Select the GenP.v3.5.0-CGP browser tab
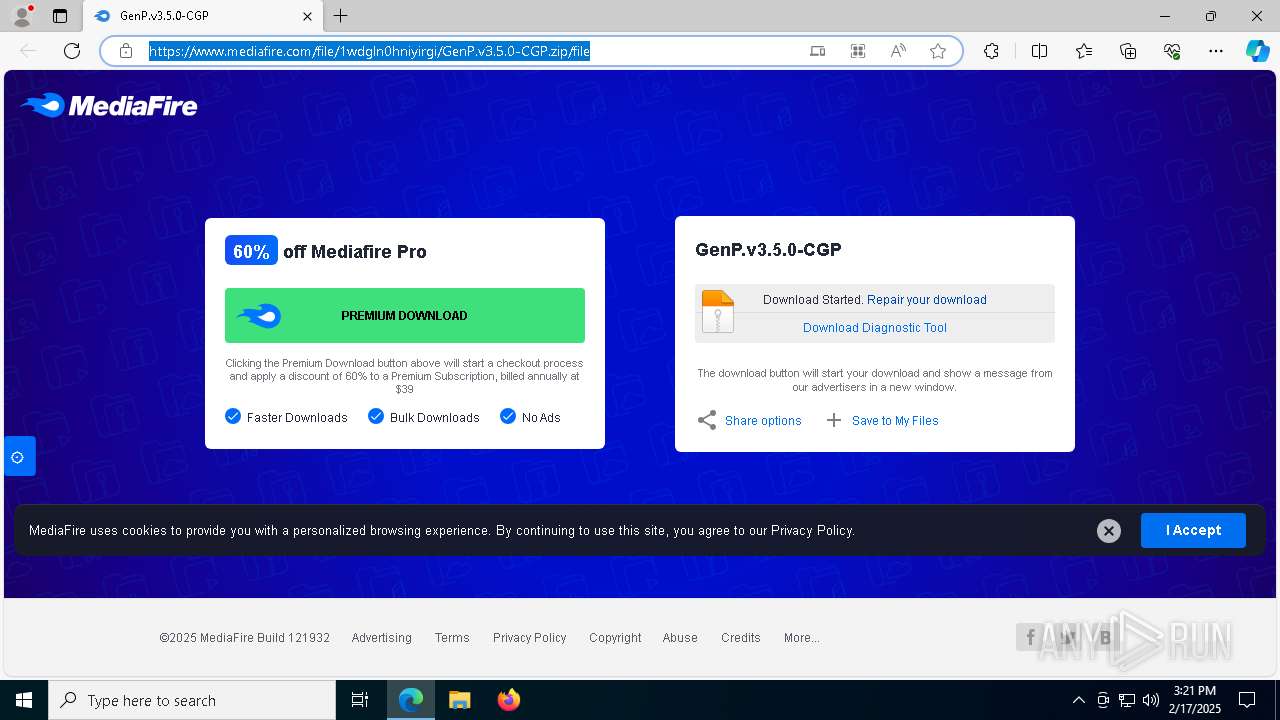Viewport: 1280px width, 720px height. (x=203, y=16)
